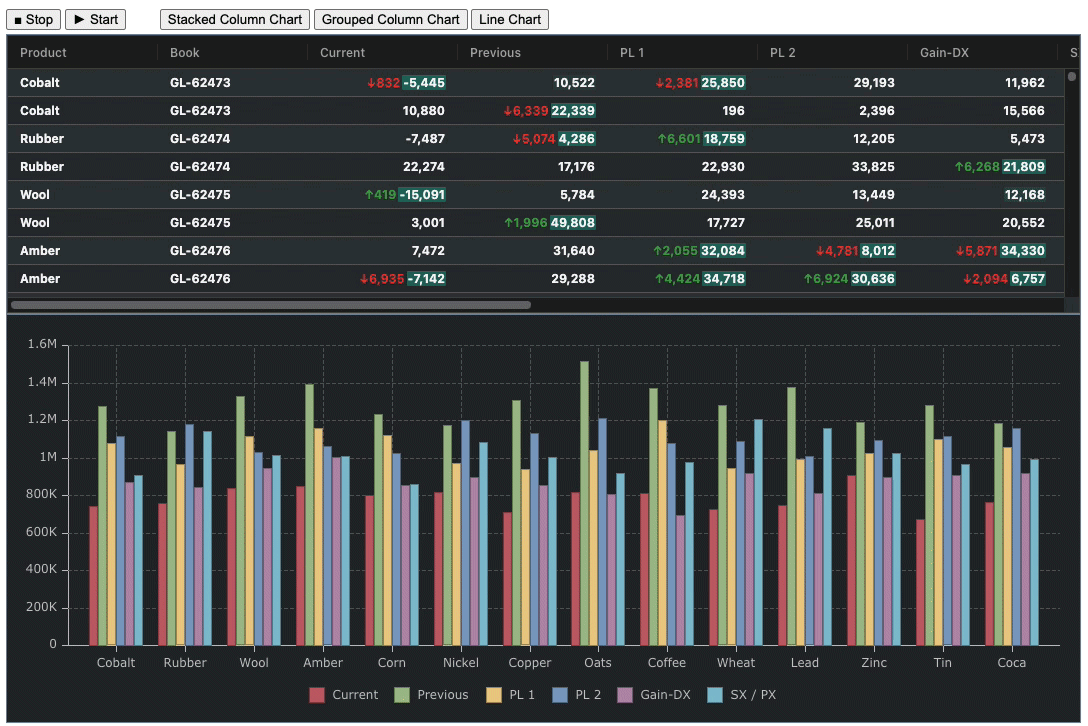
Task: Click the 22,339 Previous value cell
Action: coord(532,111)
